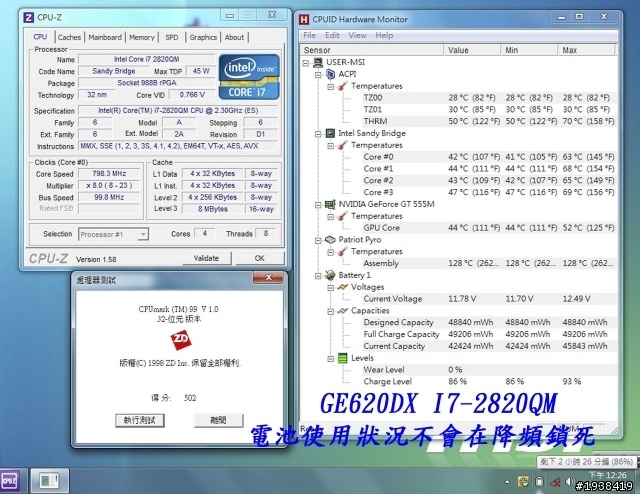The height and width of the screenshot is (494, 640).
Task: Open the second taskbar application button
Action: click(x=49, y=481)
